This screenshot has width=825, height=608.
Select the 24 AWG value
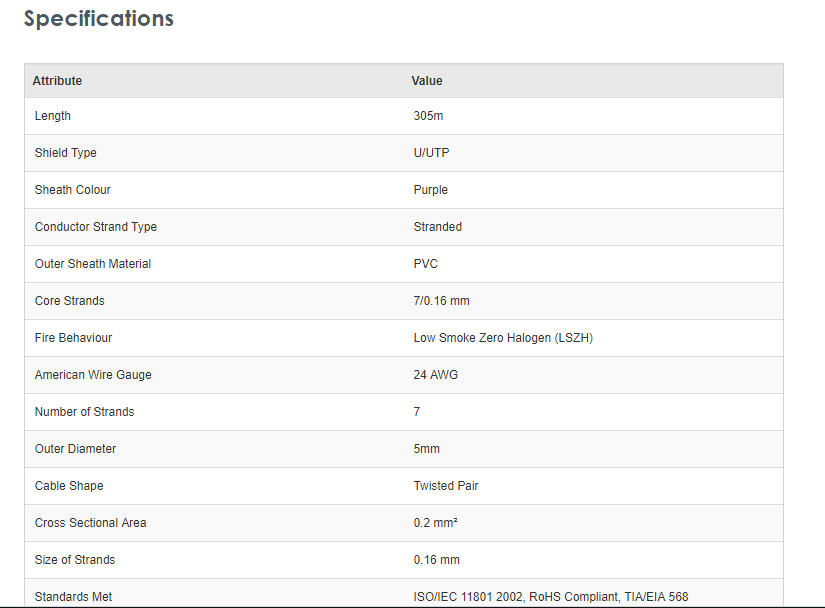click(436, 375)
